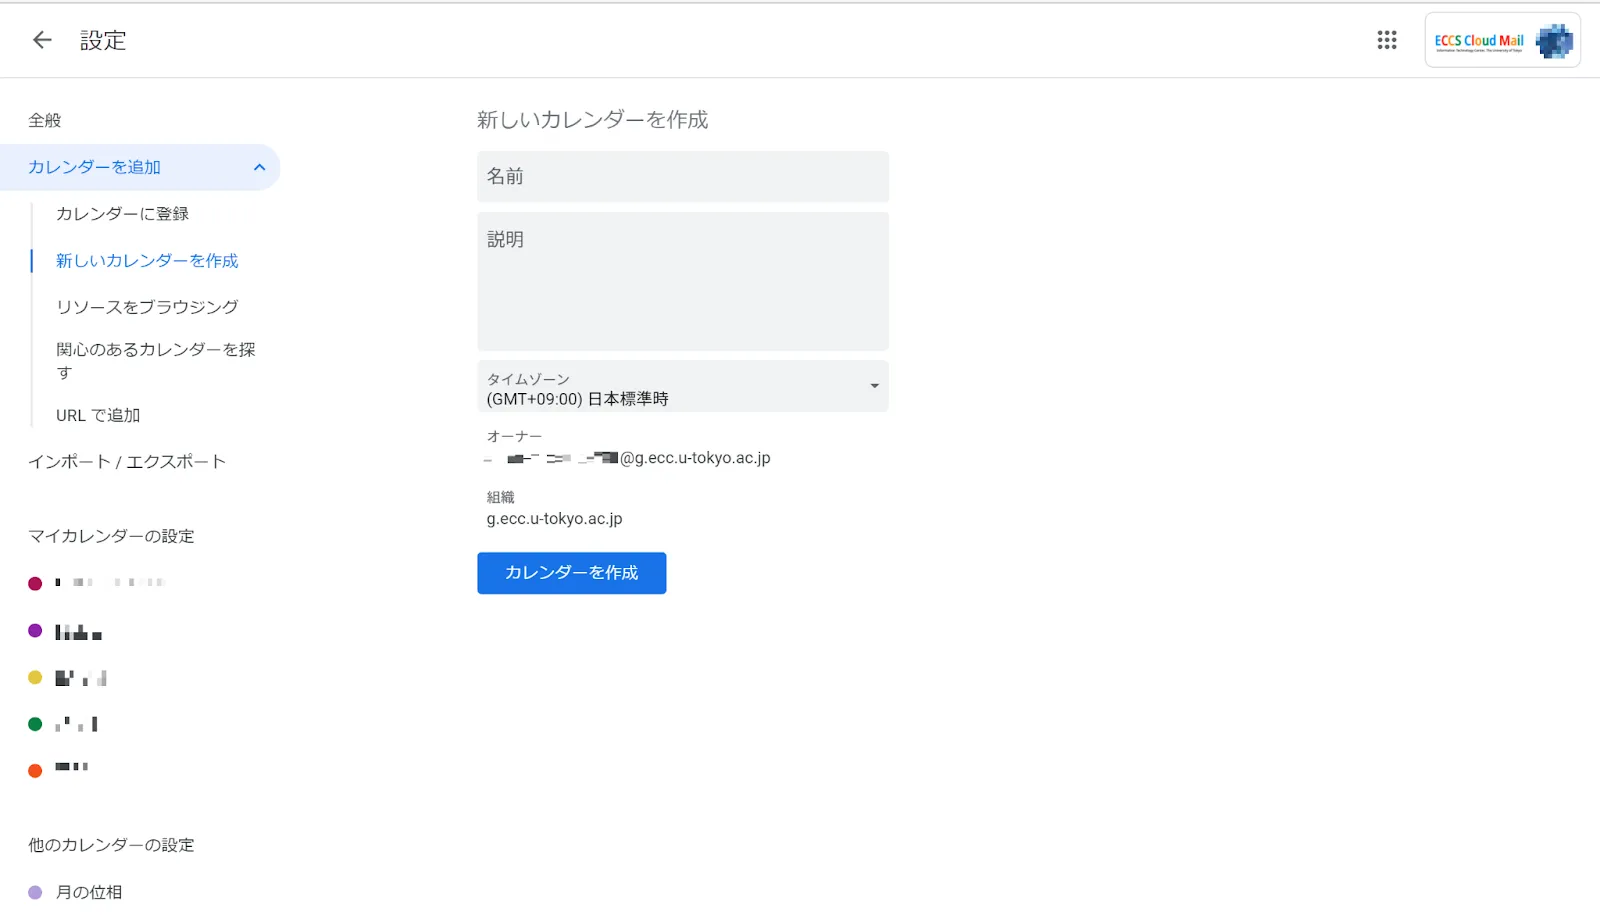The image size is (1600, 915).
Task: Click the yellow calendar color dot
Action: click(35, 677)
